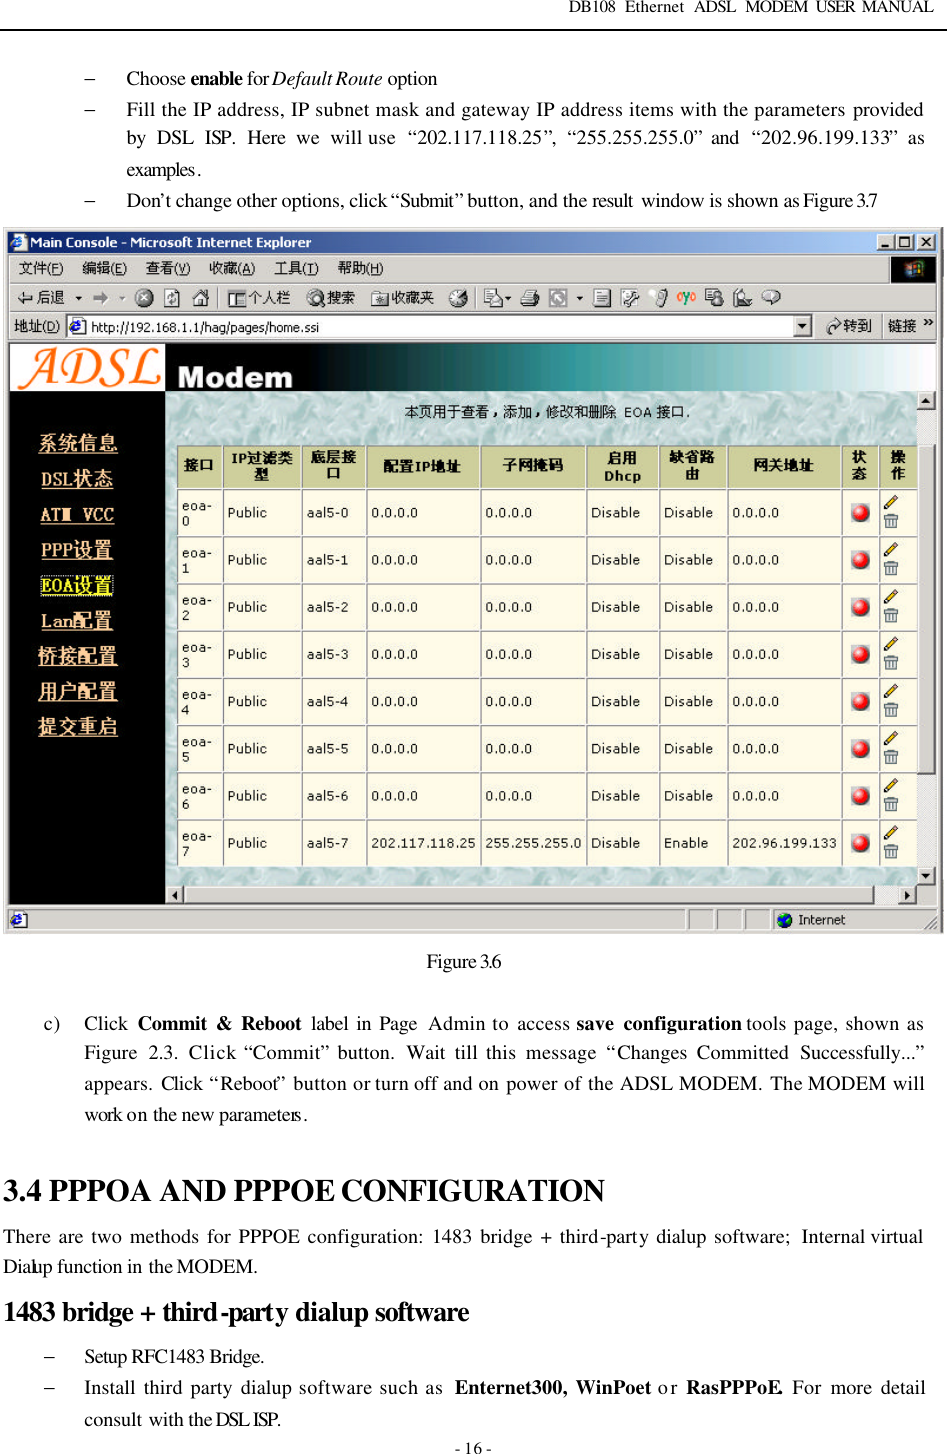Click the 202.117.118.25 IP address cell
947x1454 pixels.
click(x=423, y=843)
